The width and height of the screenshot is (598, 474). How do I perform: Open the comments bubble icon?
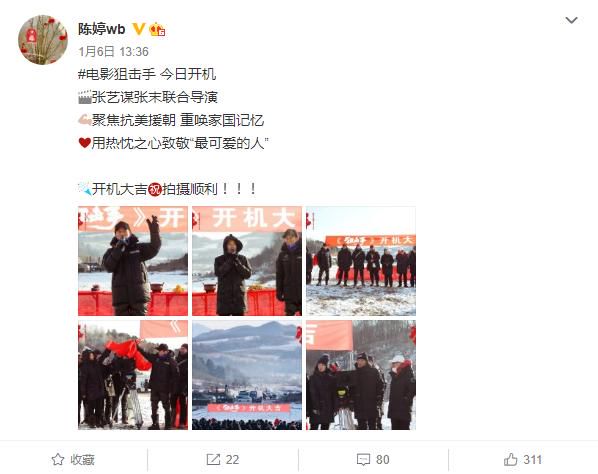pos(363,460)
